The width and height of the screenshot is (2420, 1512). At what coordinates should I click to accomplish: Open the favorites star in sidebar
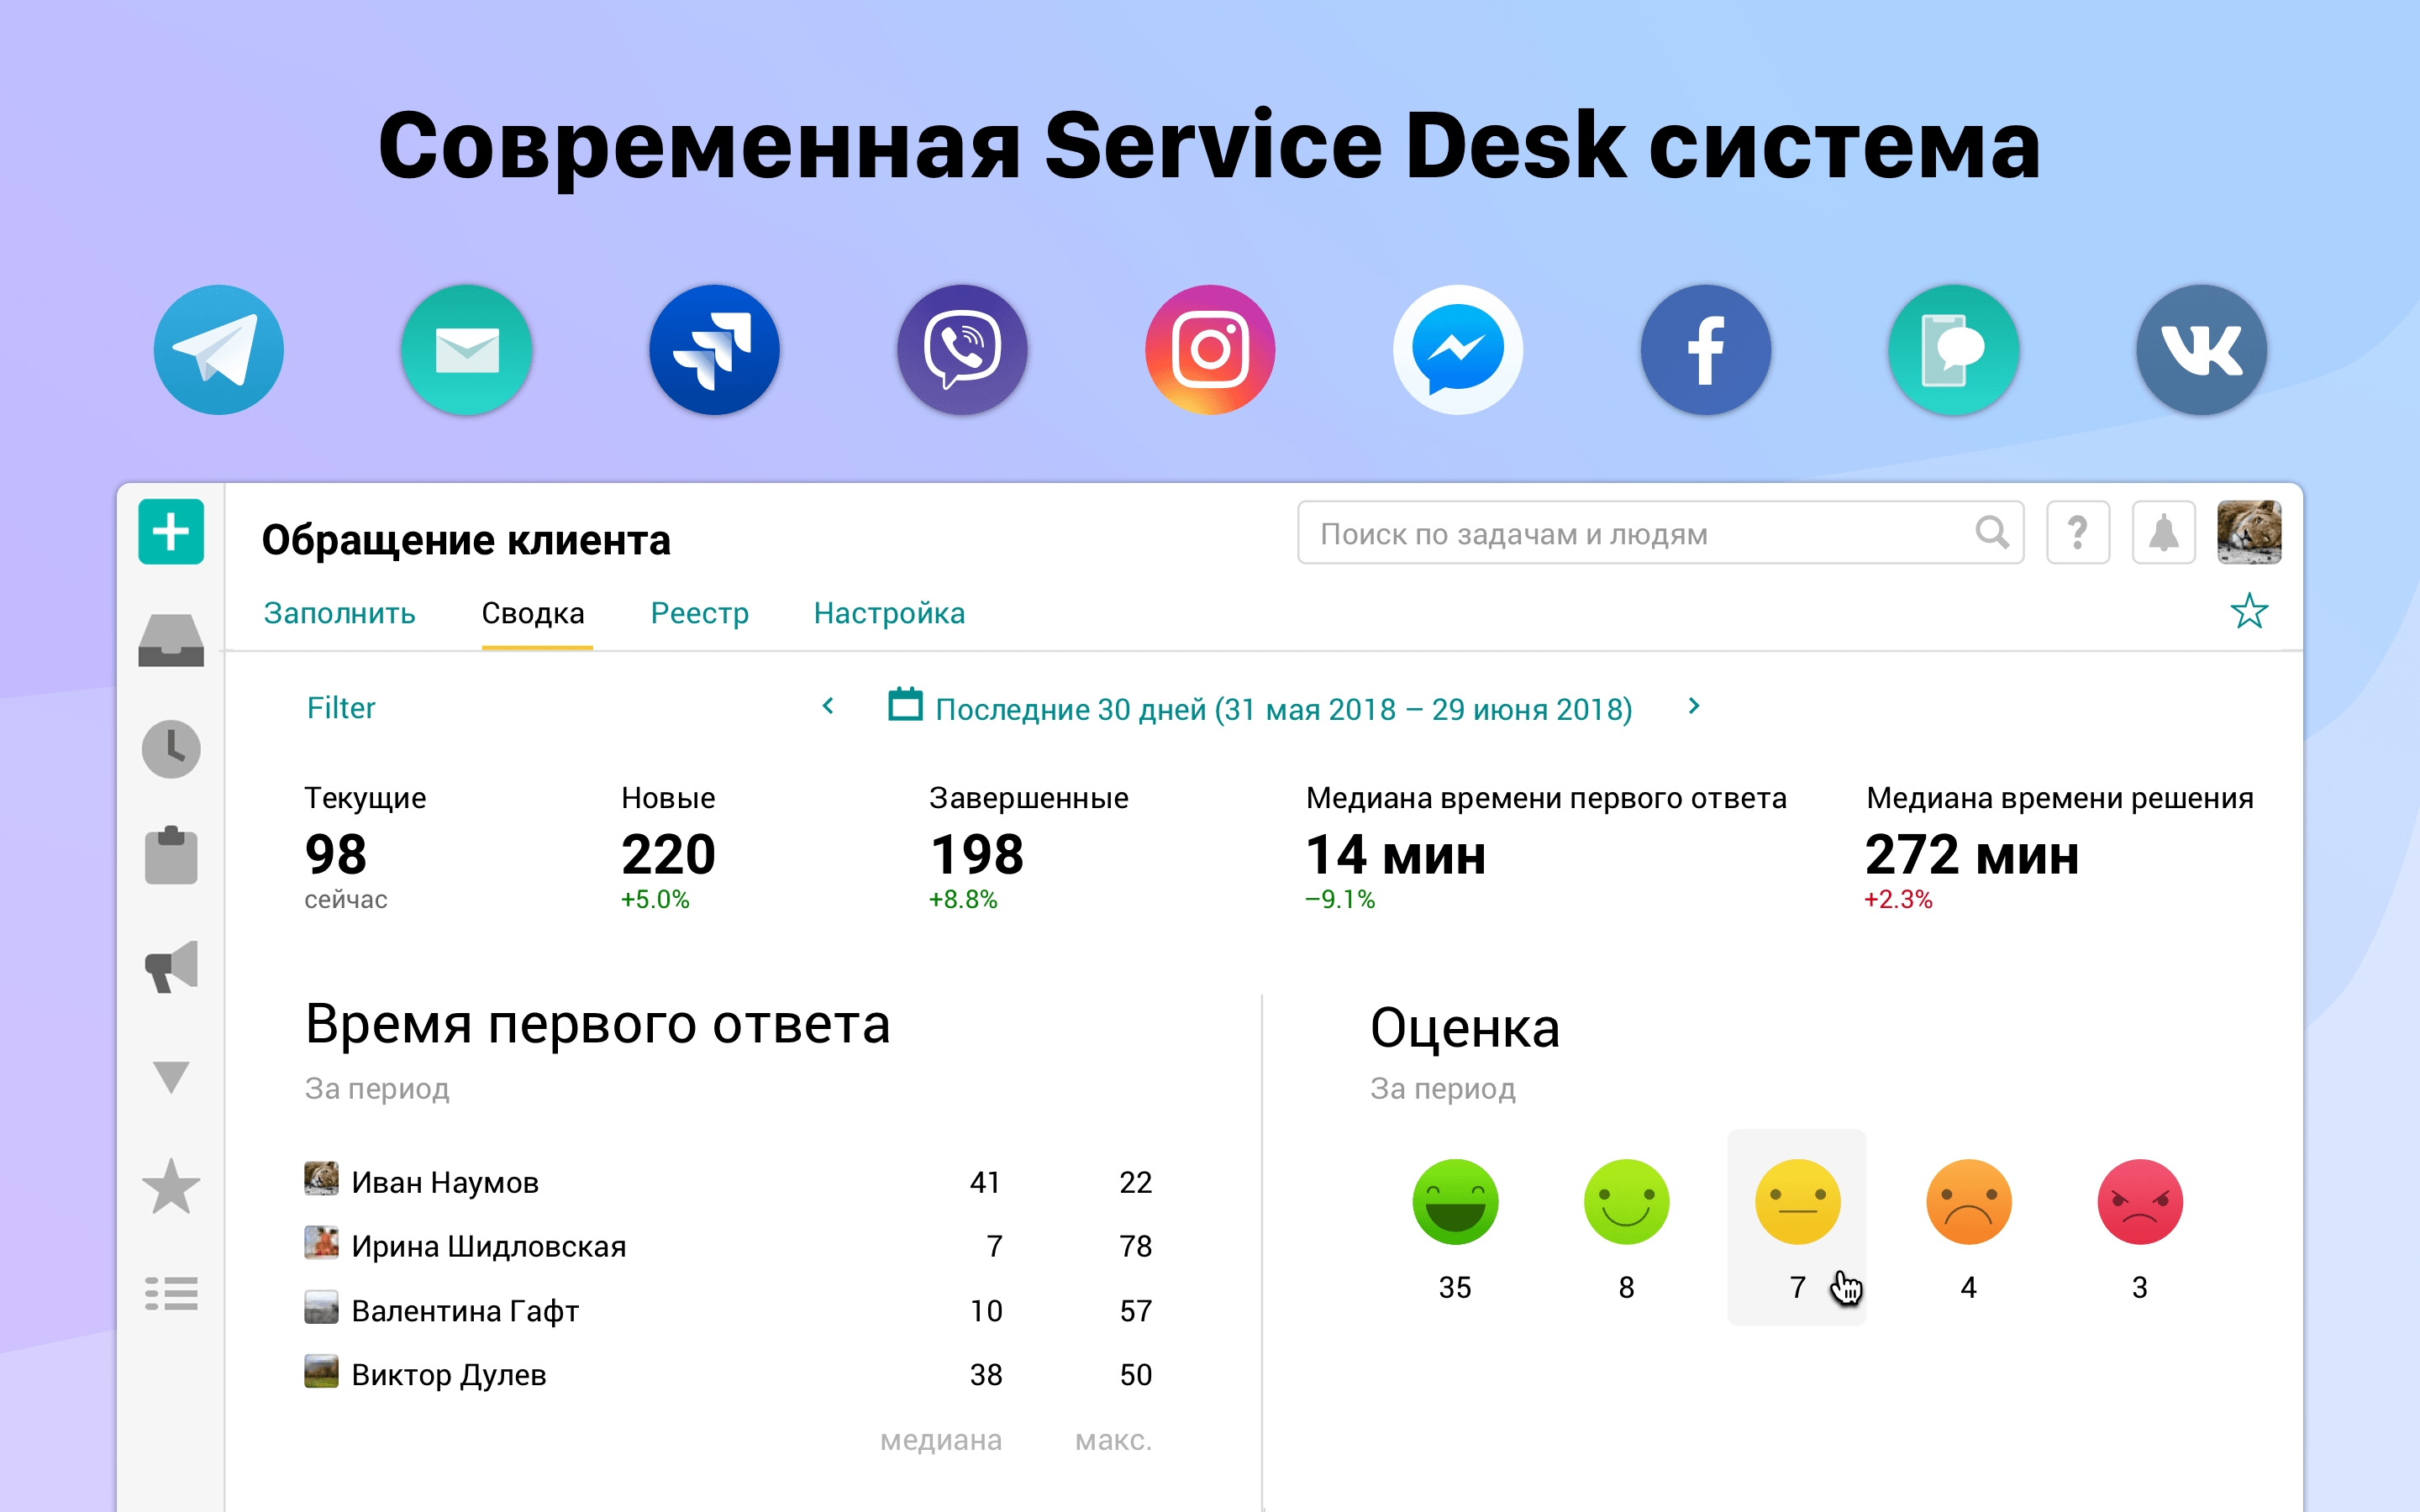click(x=171, y=1186)
